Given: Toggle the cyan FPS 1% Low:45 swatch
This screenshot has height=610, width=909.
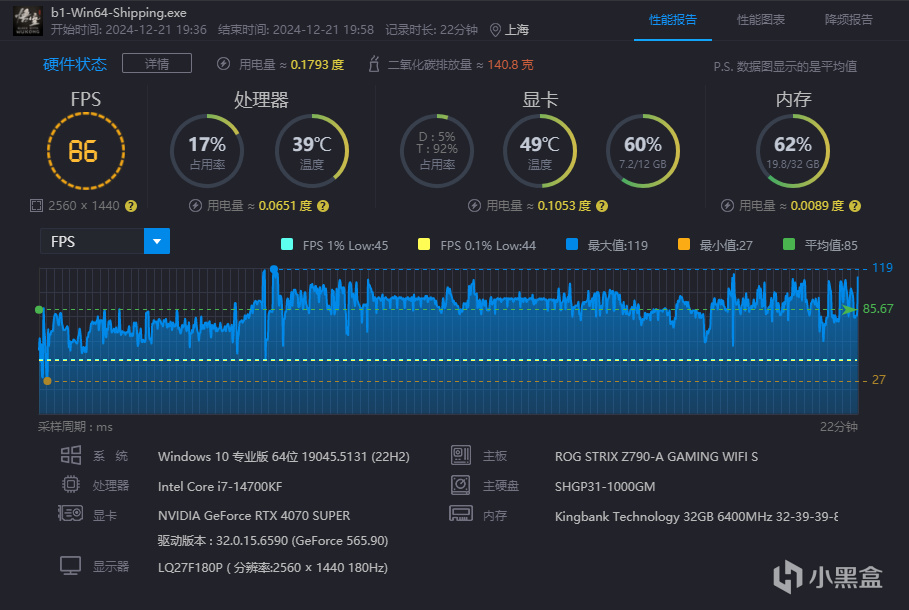Looking at the screenshot, I should pos(286,244).
